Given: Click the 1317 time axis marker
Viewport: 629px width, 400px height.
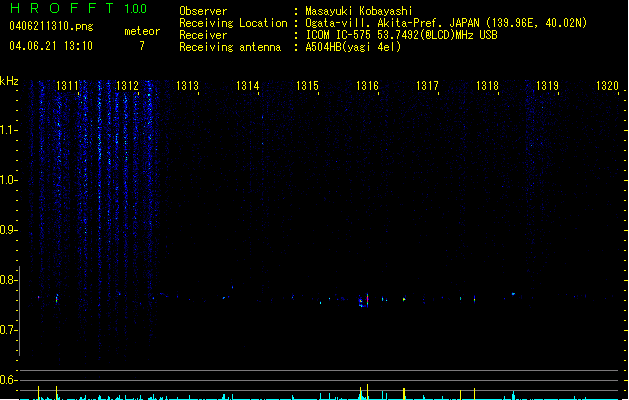Looking at the screenshot, I should click(427, 86).
